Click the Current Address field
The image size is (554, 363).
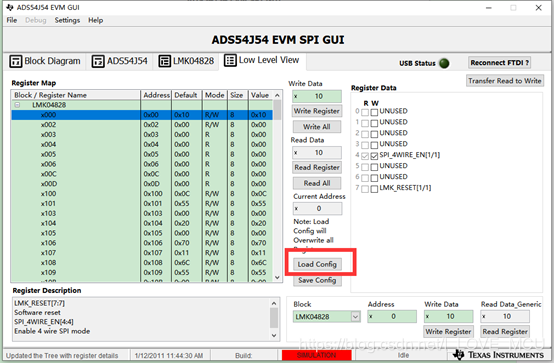pos(318,209)
